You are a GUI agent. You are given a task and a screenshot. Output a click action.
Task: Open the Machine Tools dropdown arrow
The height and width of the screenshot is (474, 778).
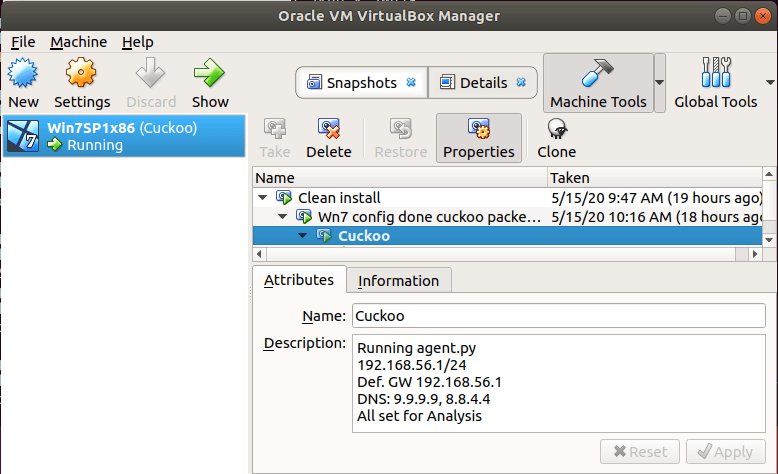(659, 82)
